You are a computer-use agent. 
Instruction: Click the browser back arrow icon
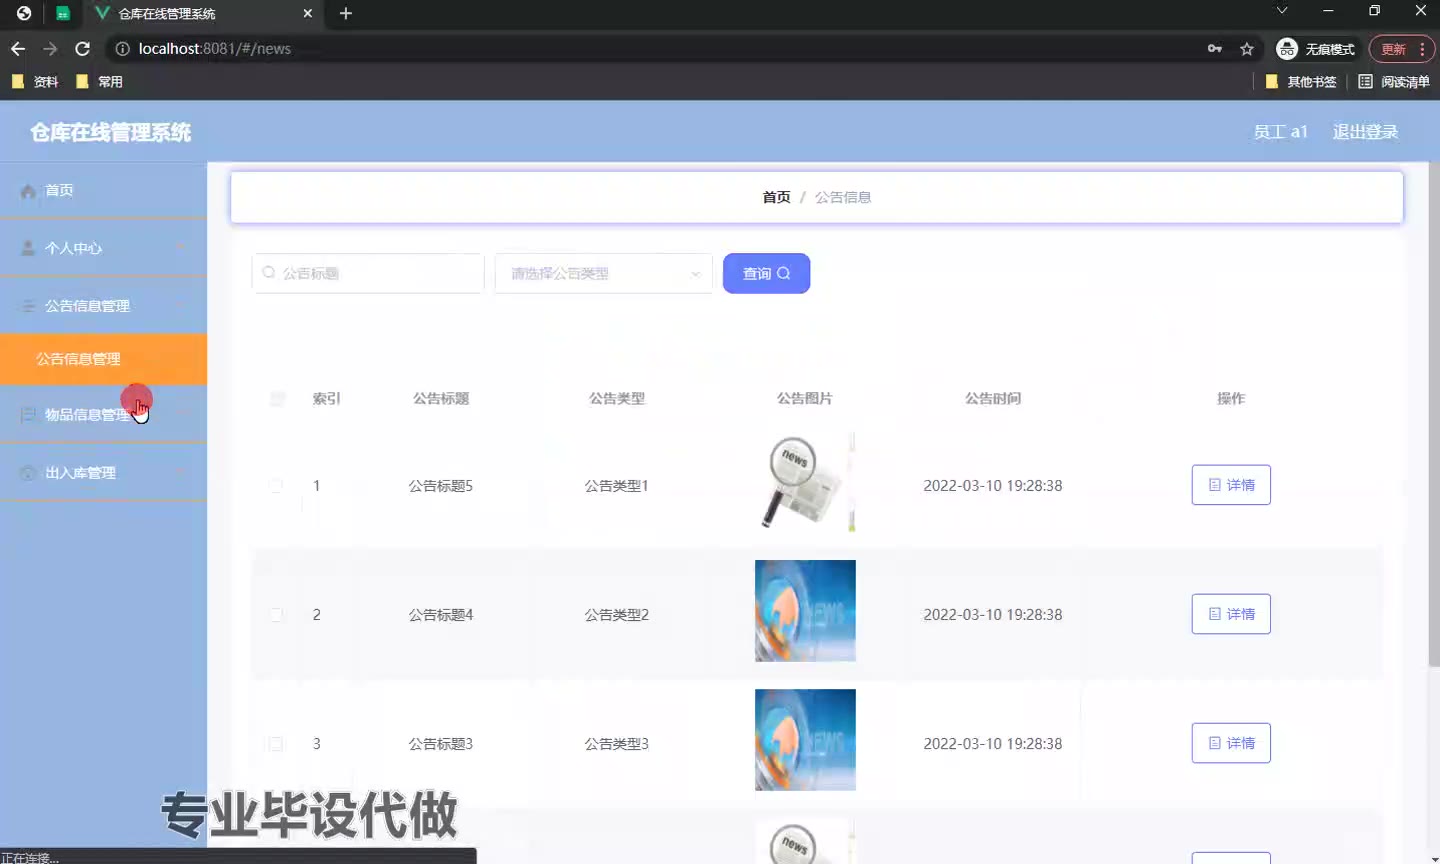tap(18, 49)
